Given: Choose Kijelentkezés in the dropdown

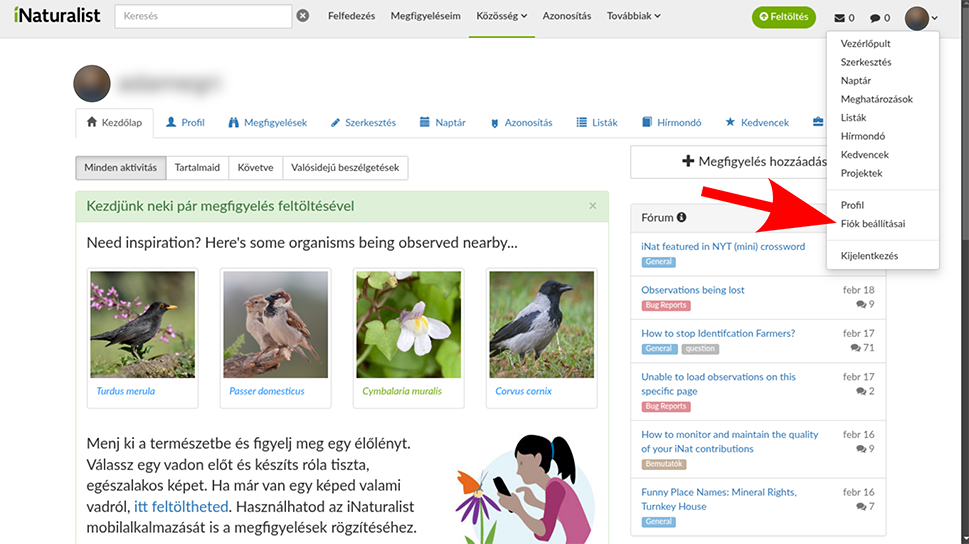Looking at the screenshot, I should point(869,256).
